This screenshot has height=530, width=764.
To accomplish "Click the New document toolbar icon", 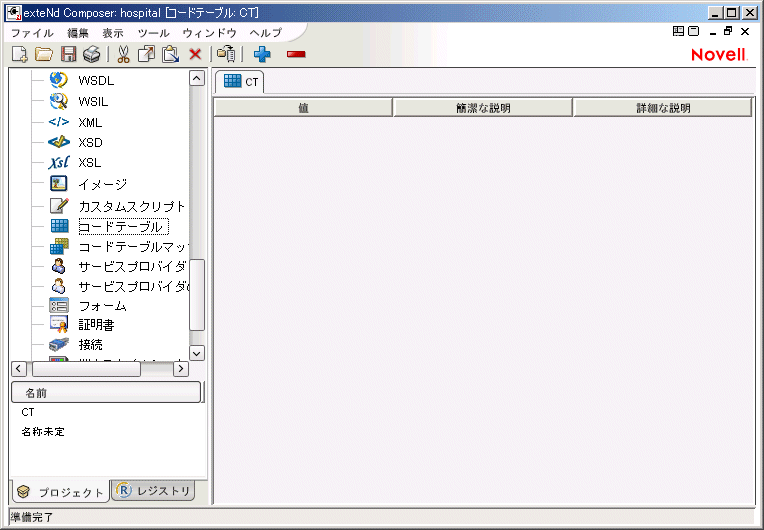I will [x=19, y=55].
